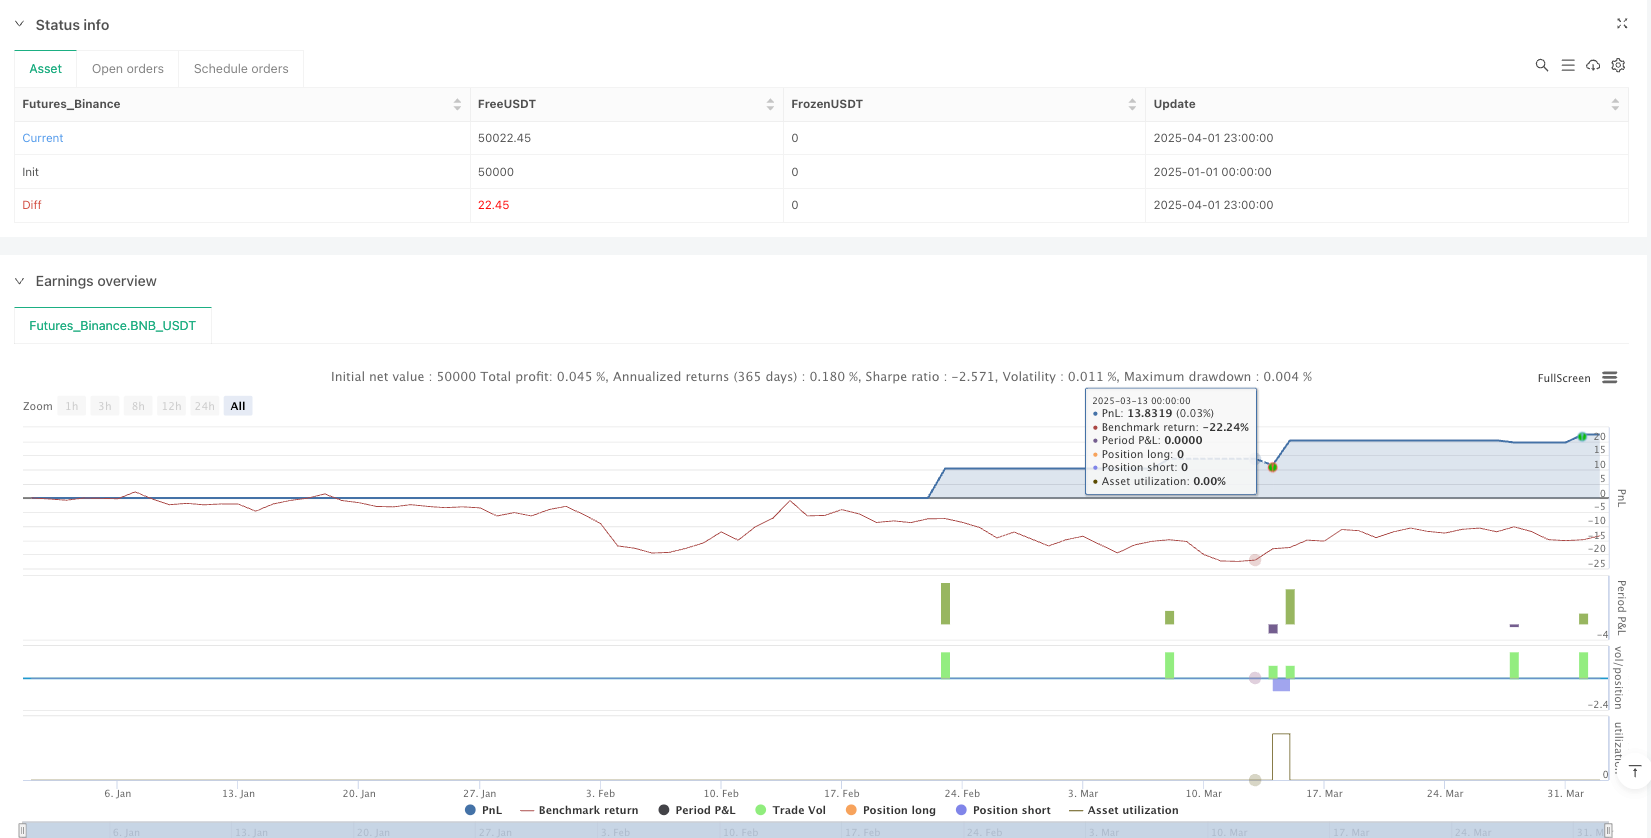Hide the Trade Vol series in the legend
This screenshot has height=838, width=1651.
[x=790, y=810]
